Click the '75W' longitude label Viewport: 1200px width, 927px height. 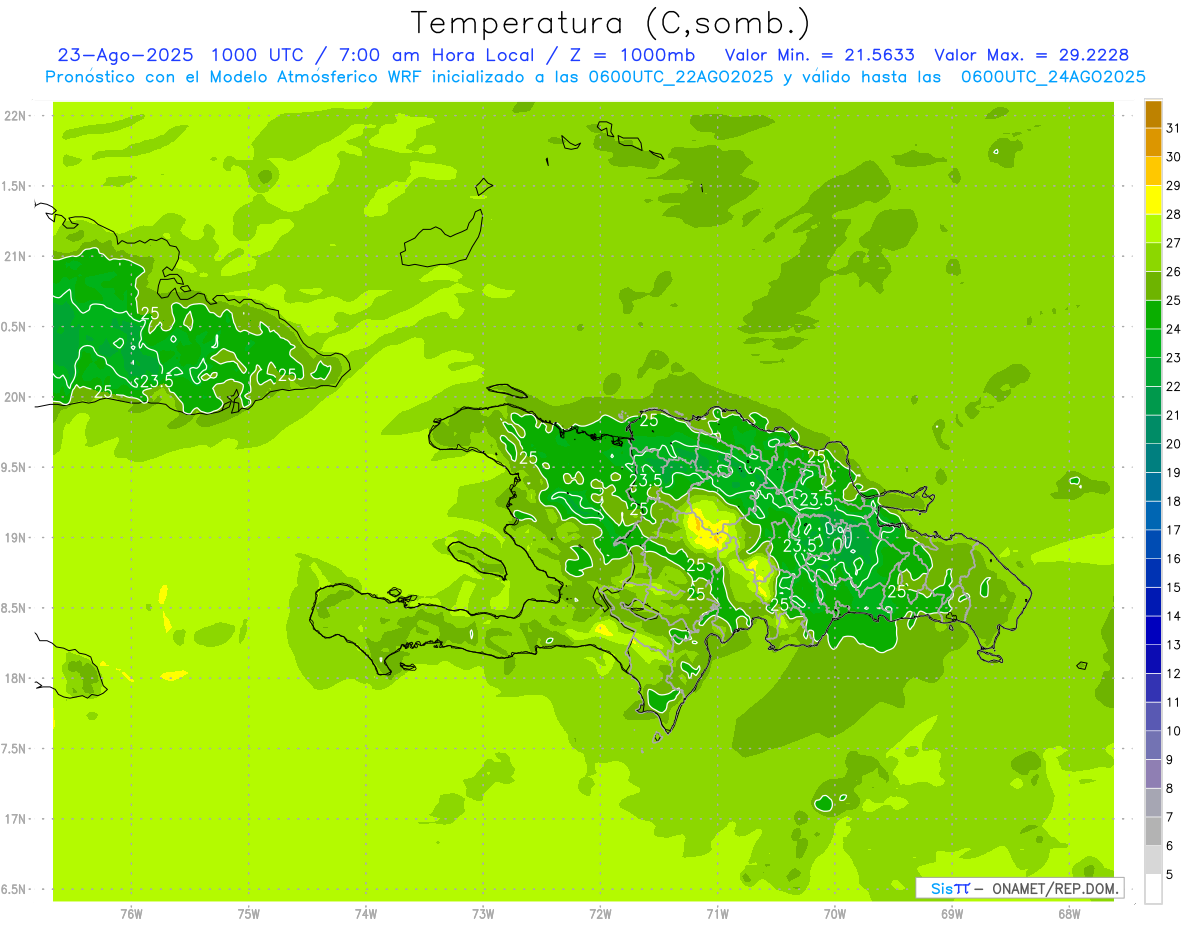click(249, 914)
